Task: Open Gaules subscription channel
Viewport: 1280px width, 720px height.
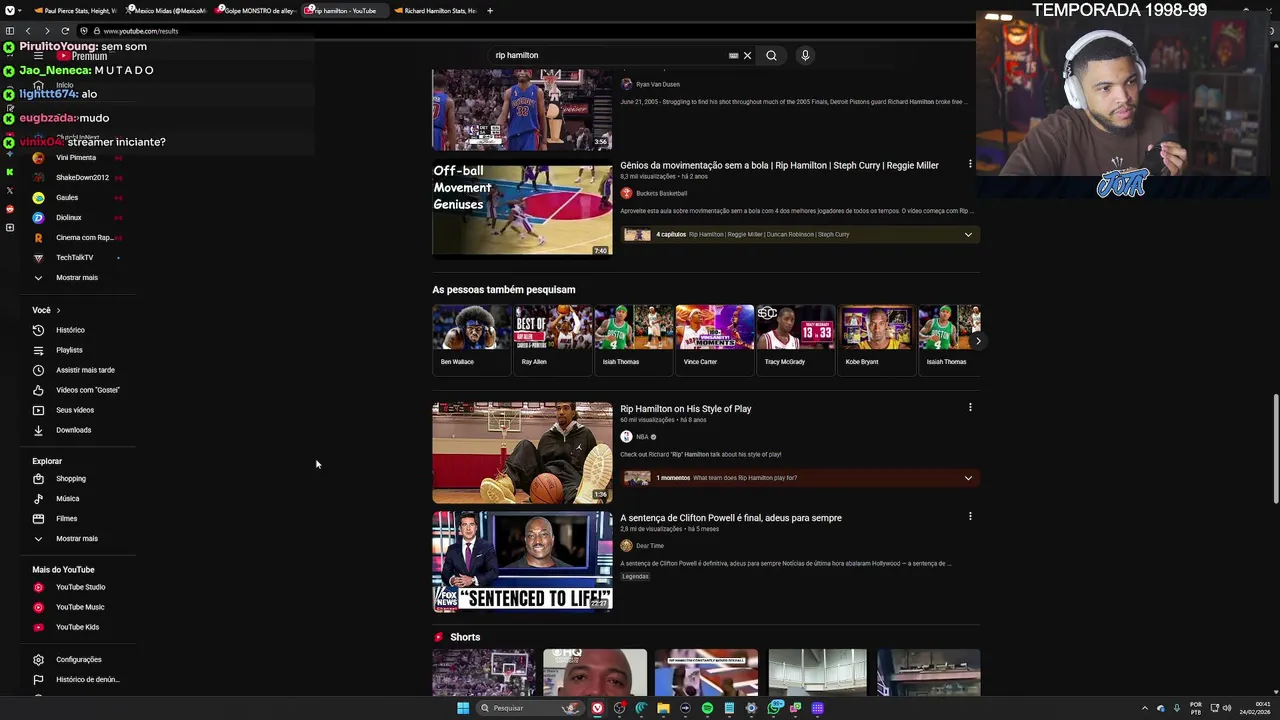Action: (x=66, y=198)
